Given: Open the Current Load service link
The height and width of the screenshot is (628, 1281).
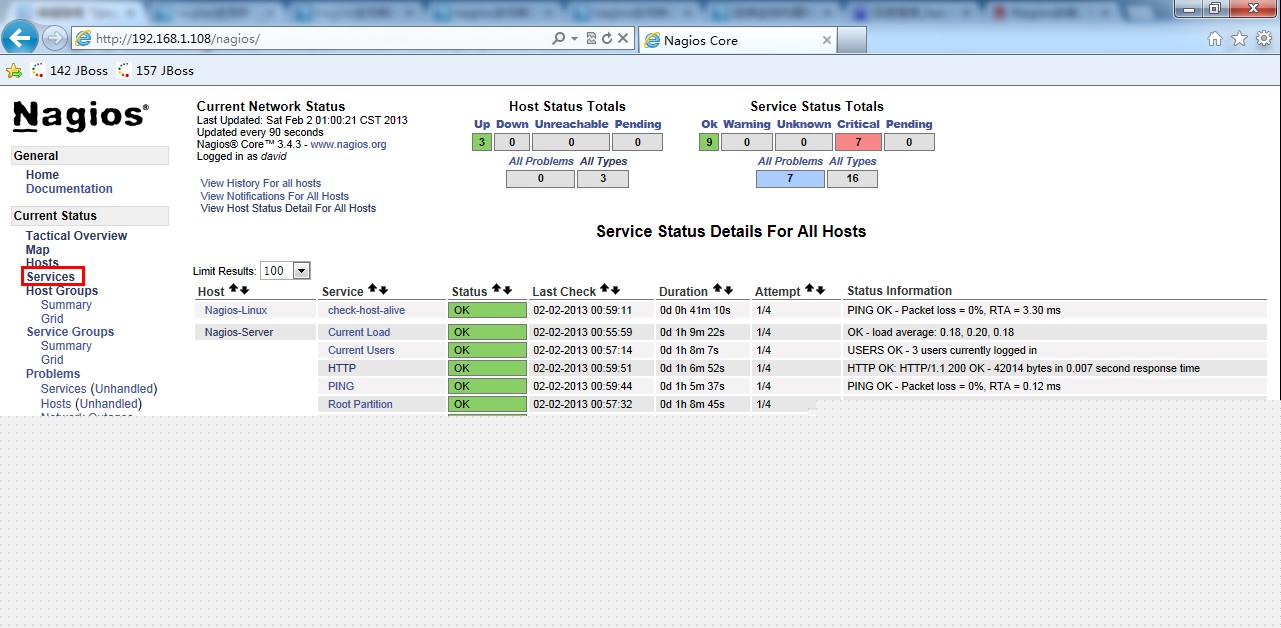Looking at the screenshot, I should coord(359,333).
